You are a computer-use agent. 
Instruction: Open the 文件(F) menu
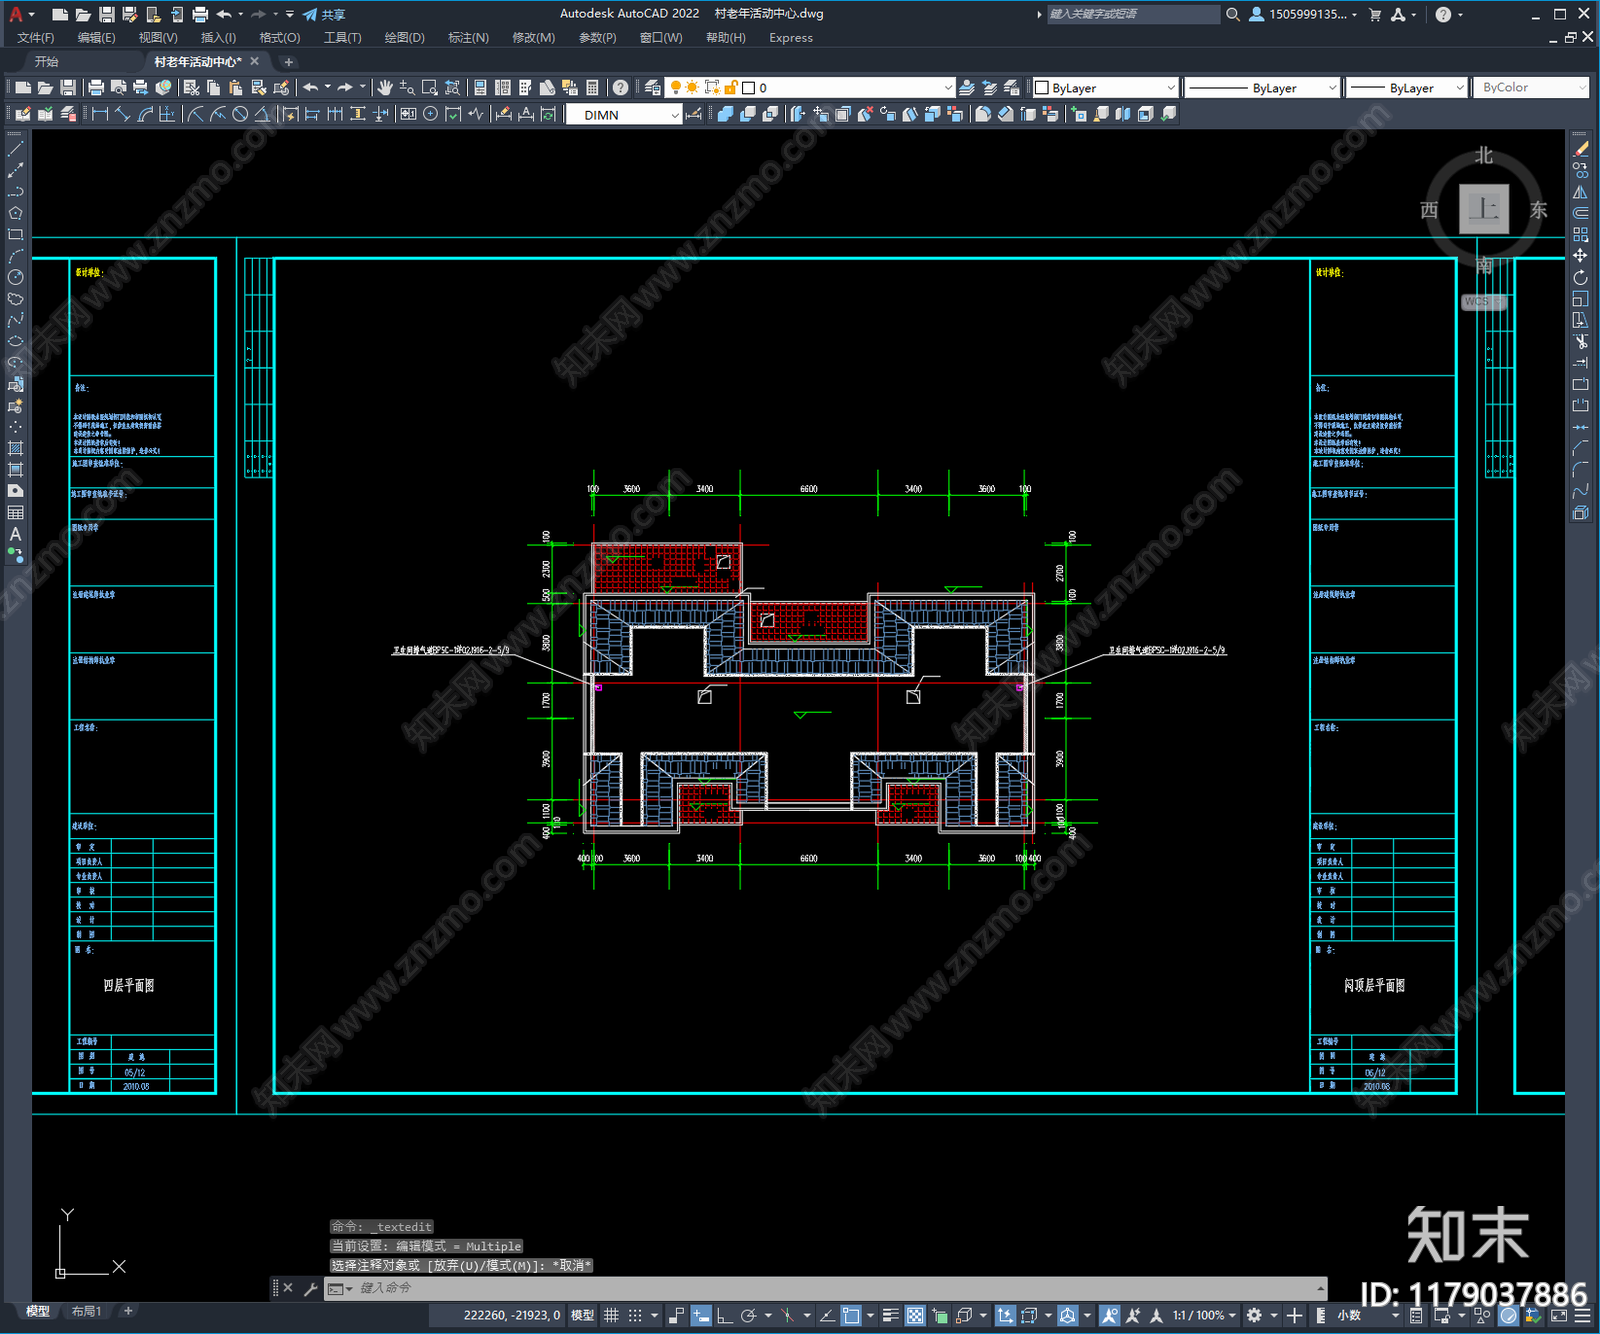click(36, 38)
